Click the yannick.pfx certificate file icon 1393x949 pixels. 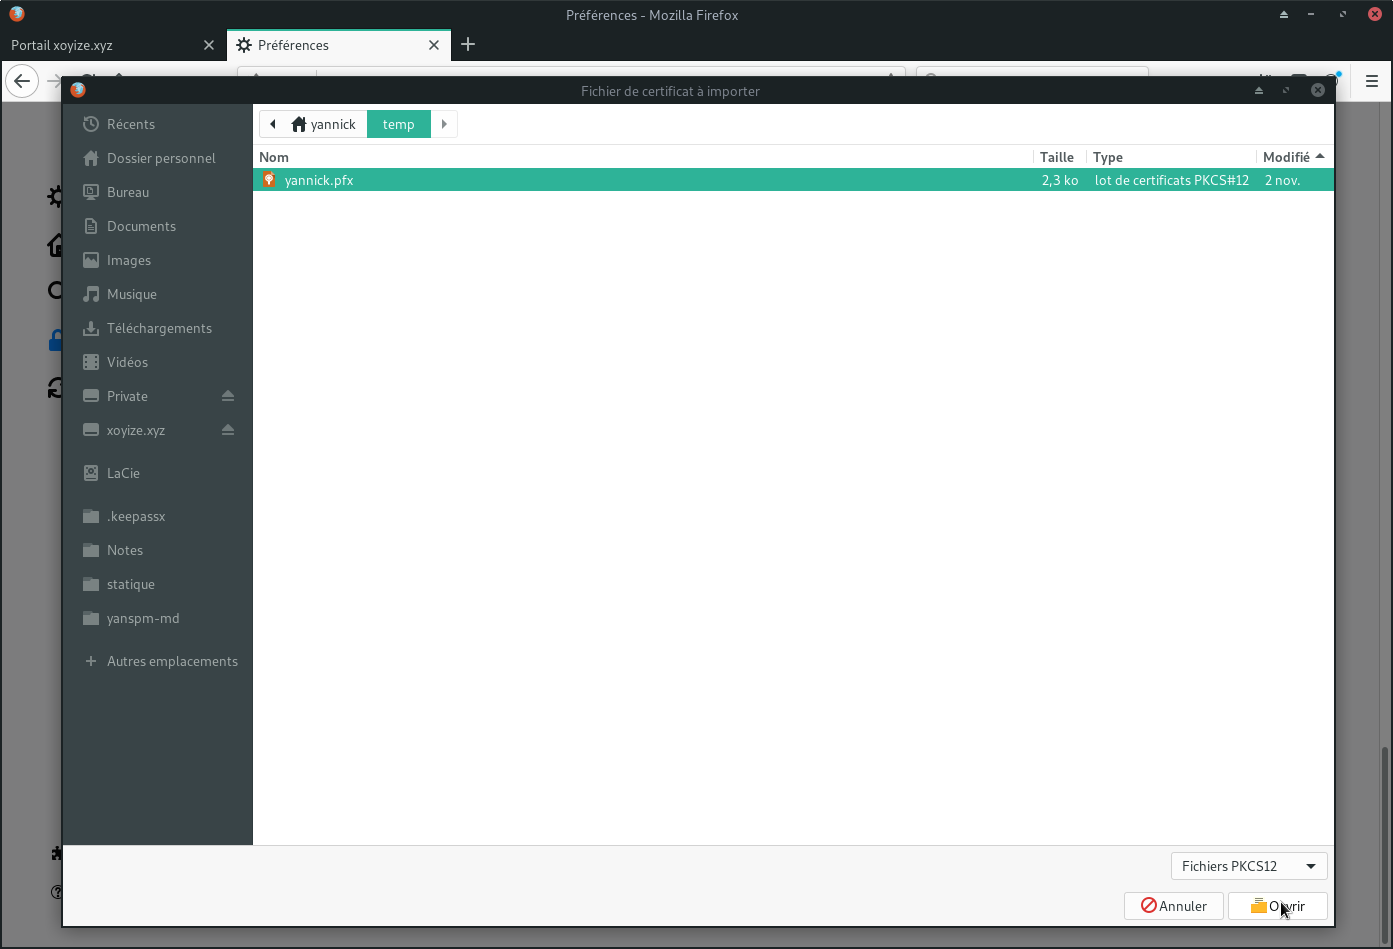point(269,180)
